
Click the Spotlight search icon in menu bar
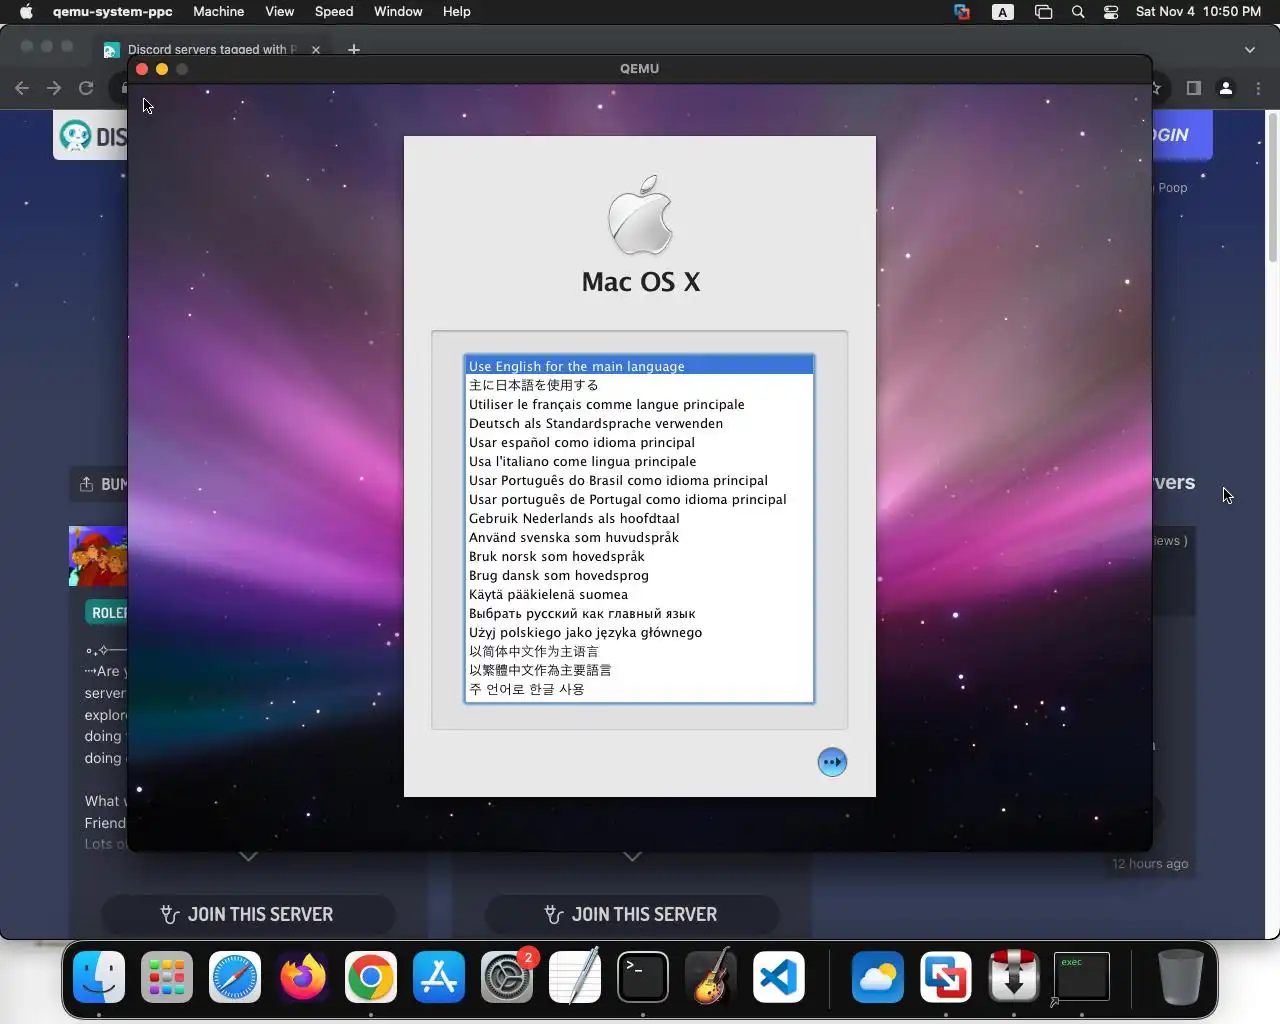(1077, 12)
